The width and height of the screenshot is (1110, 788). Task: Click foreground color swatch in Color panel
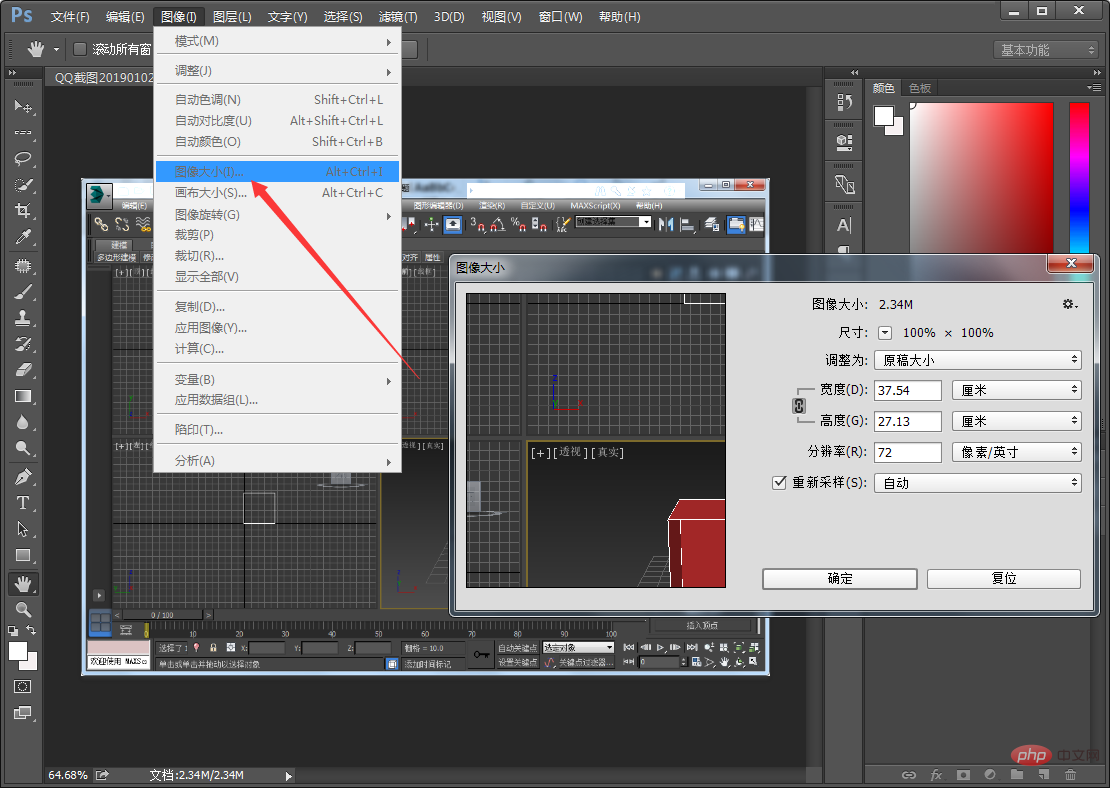pyautogui.click(x=883, y=116)
